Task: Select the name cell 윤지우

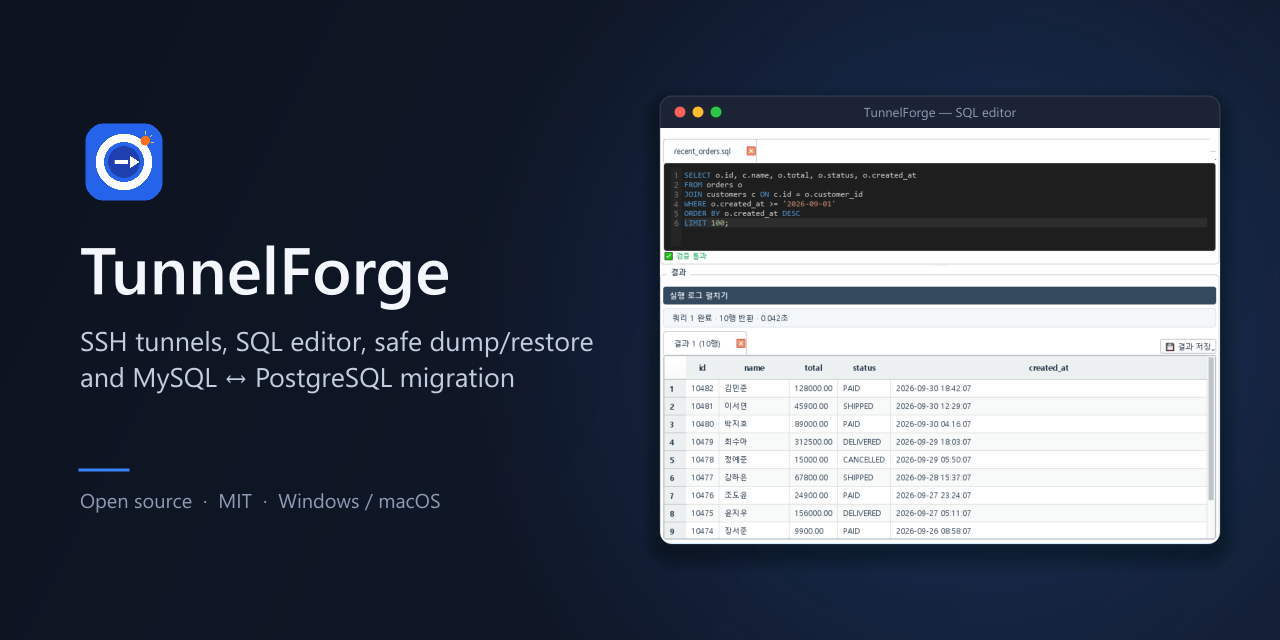Action: click(x=754, y=513)
